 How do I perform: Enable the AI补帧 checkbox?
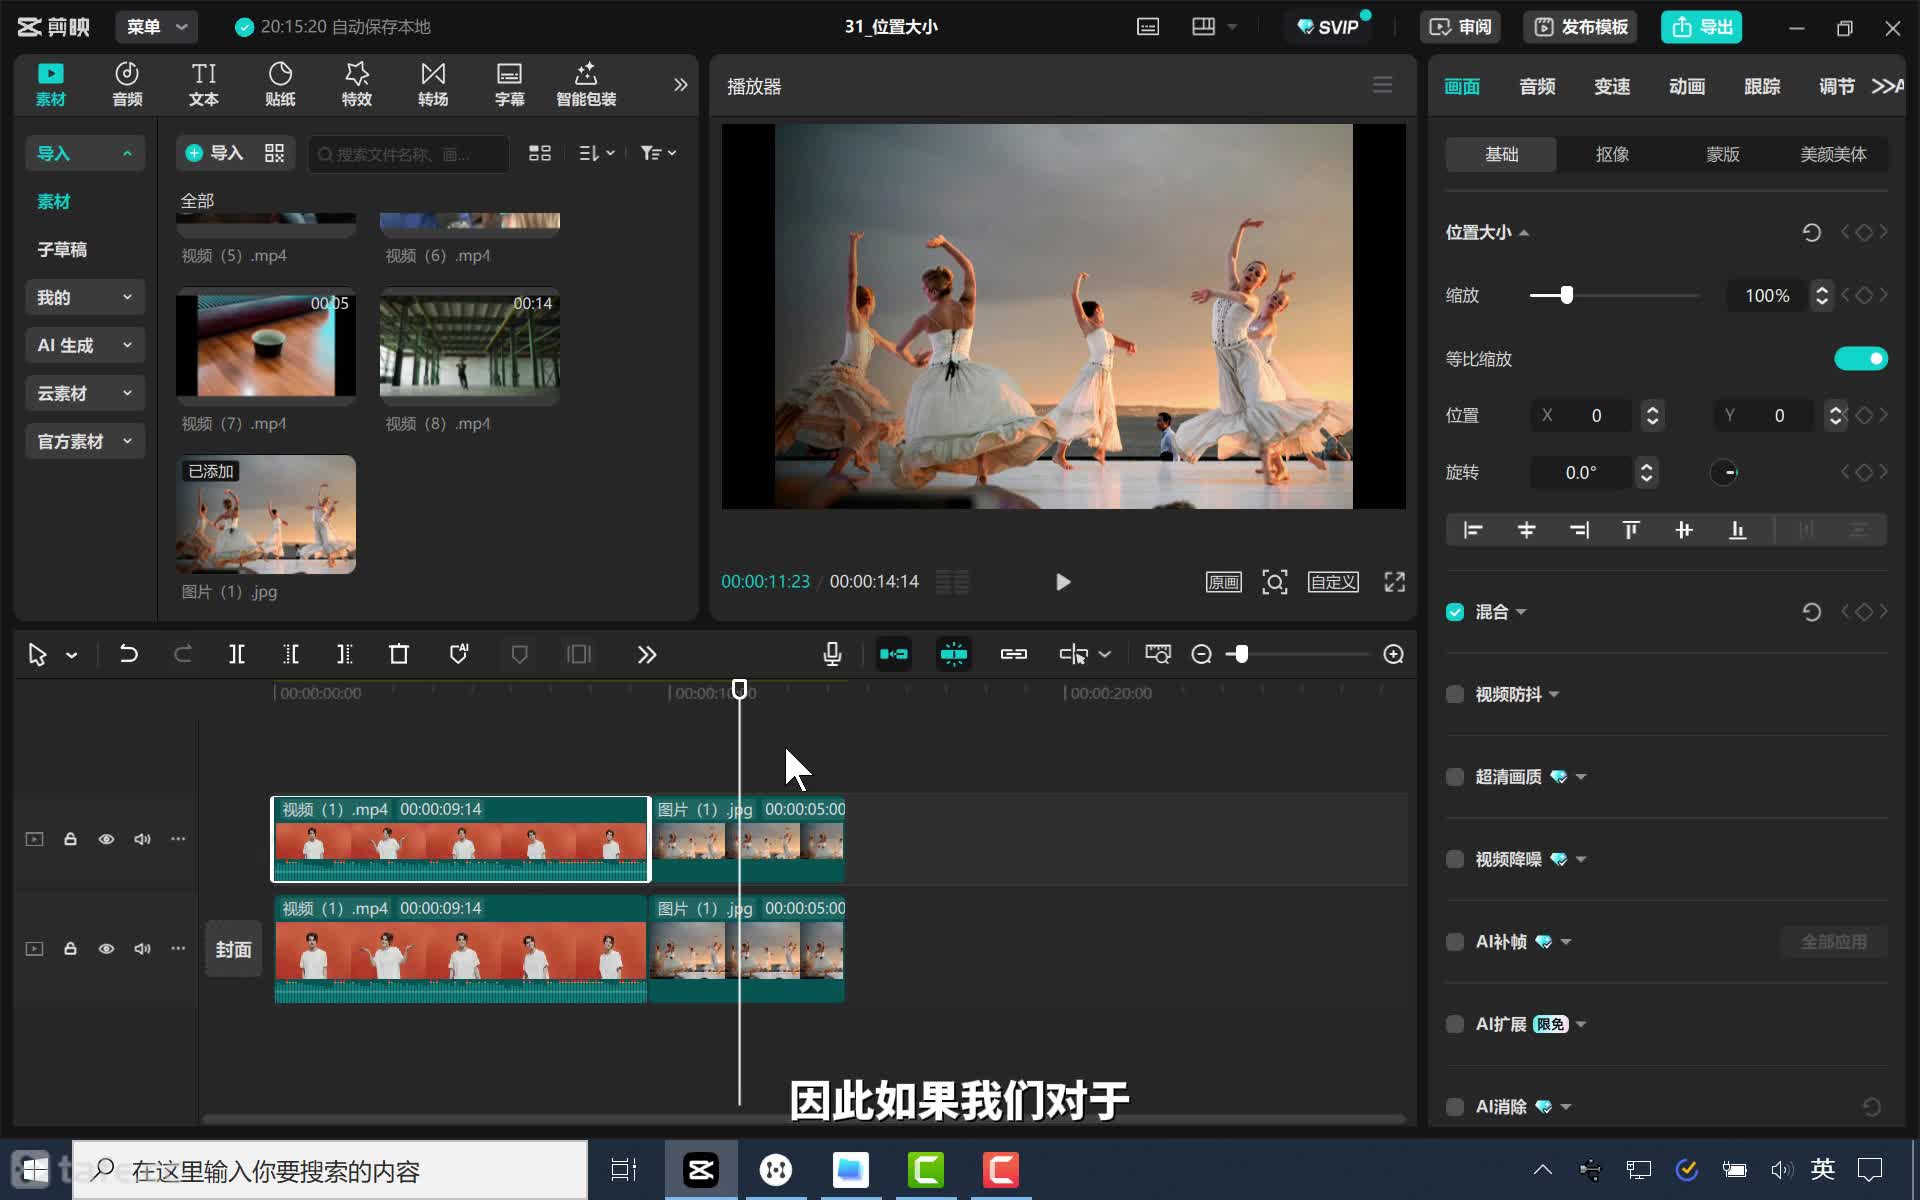coord(1455,942)
